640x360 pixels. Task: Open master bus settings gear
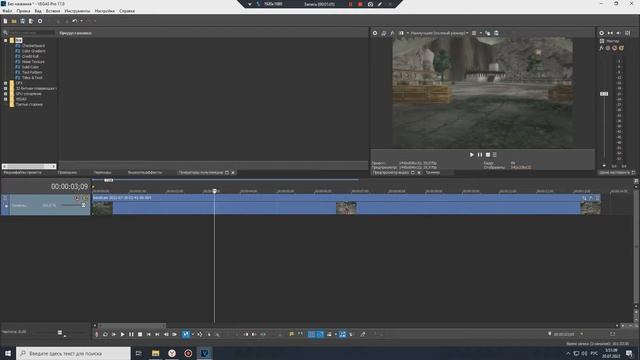(602, 33)
